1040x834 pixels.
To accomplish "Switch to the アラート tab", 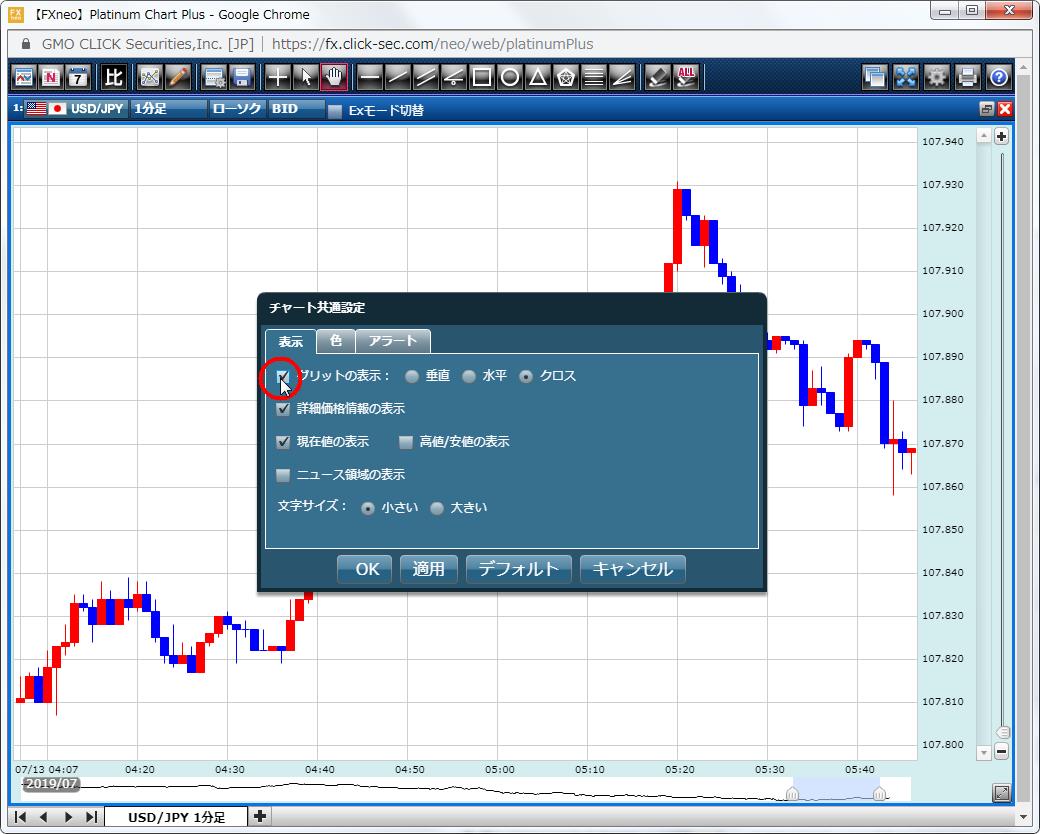I will point(392,341).
